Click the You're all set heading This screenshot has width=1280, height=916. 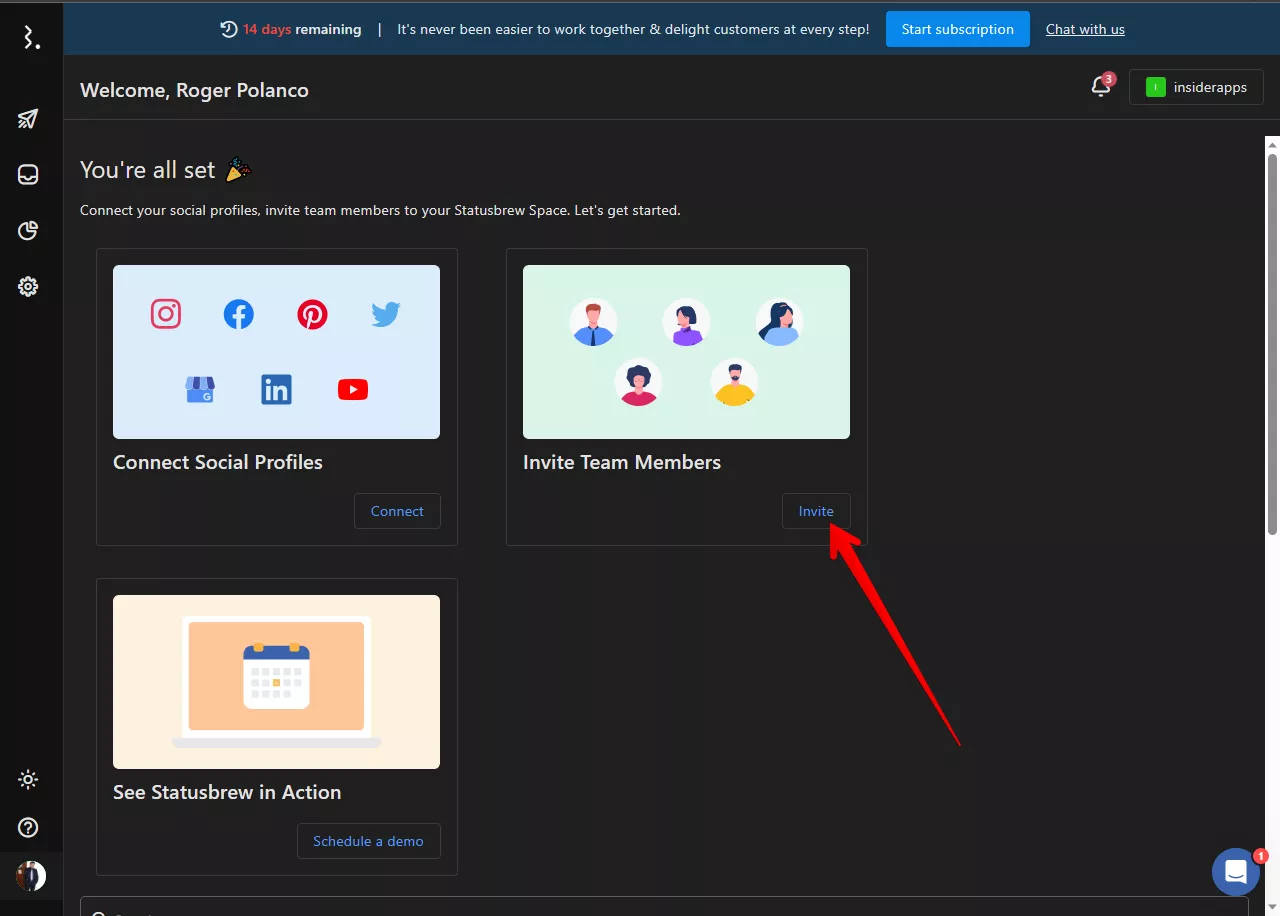click(x=148, y=170)
